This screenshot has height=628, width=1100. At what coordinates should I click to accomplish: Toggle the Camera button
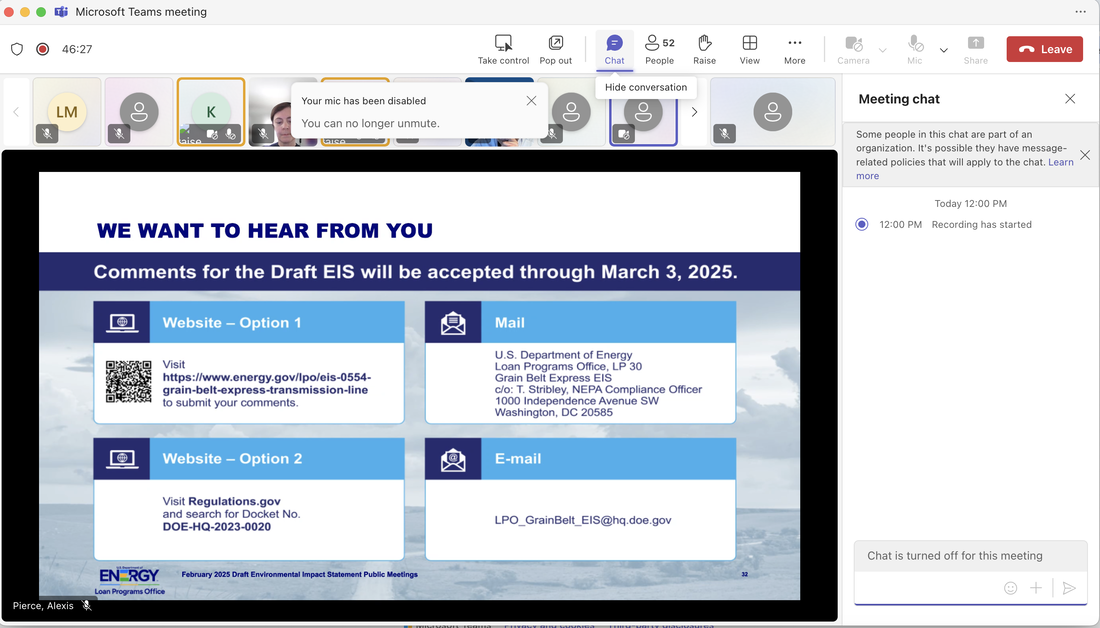pyautogui.click(x=853, y=49)
